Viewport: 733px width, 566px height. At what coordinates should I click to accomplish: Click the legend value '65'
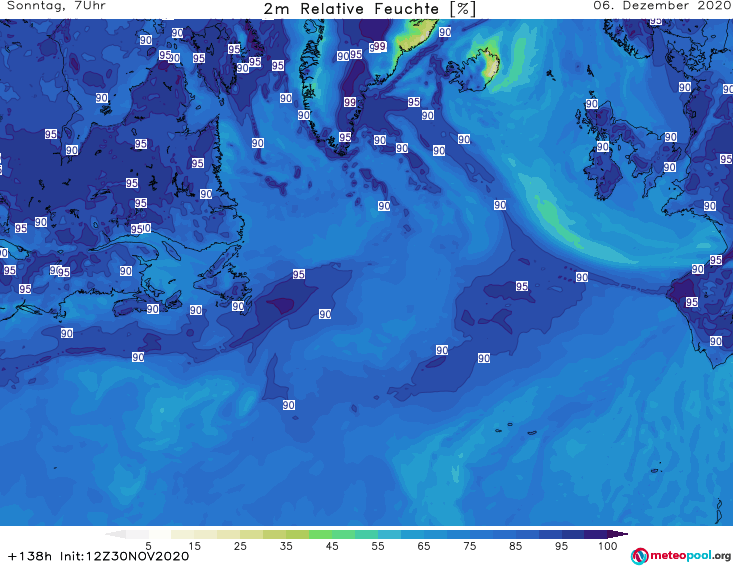424,546
